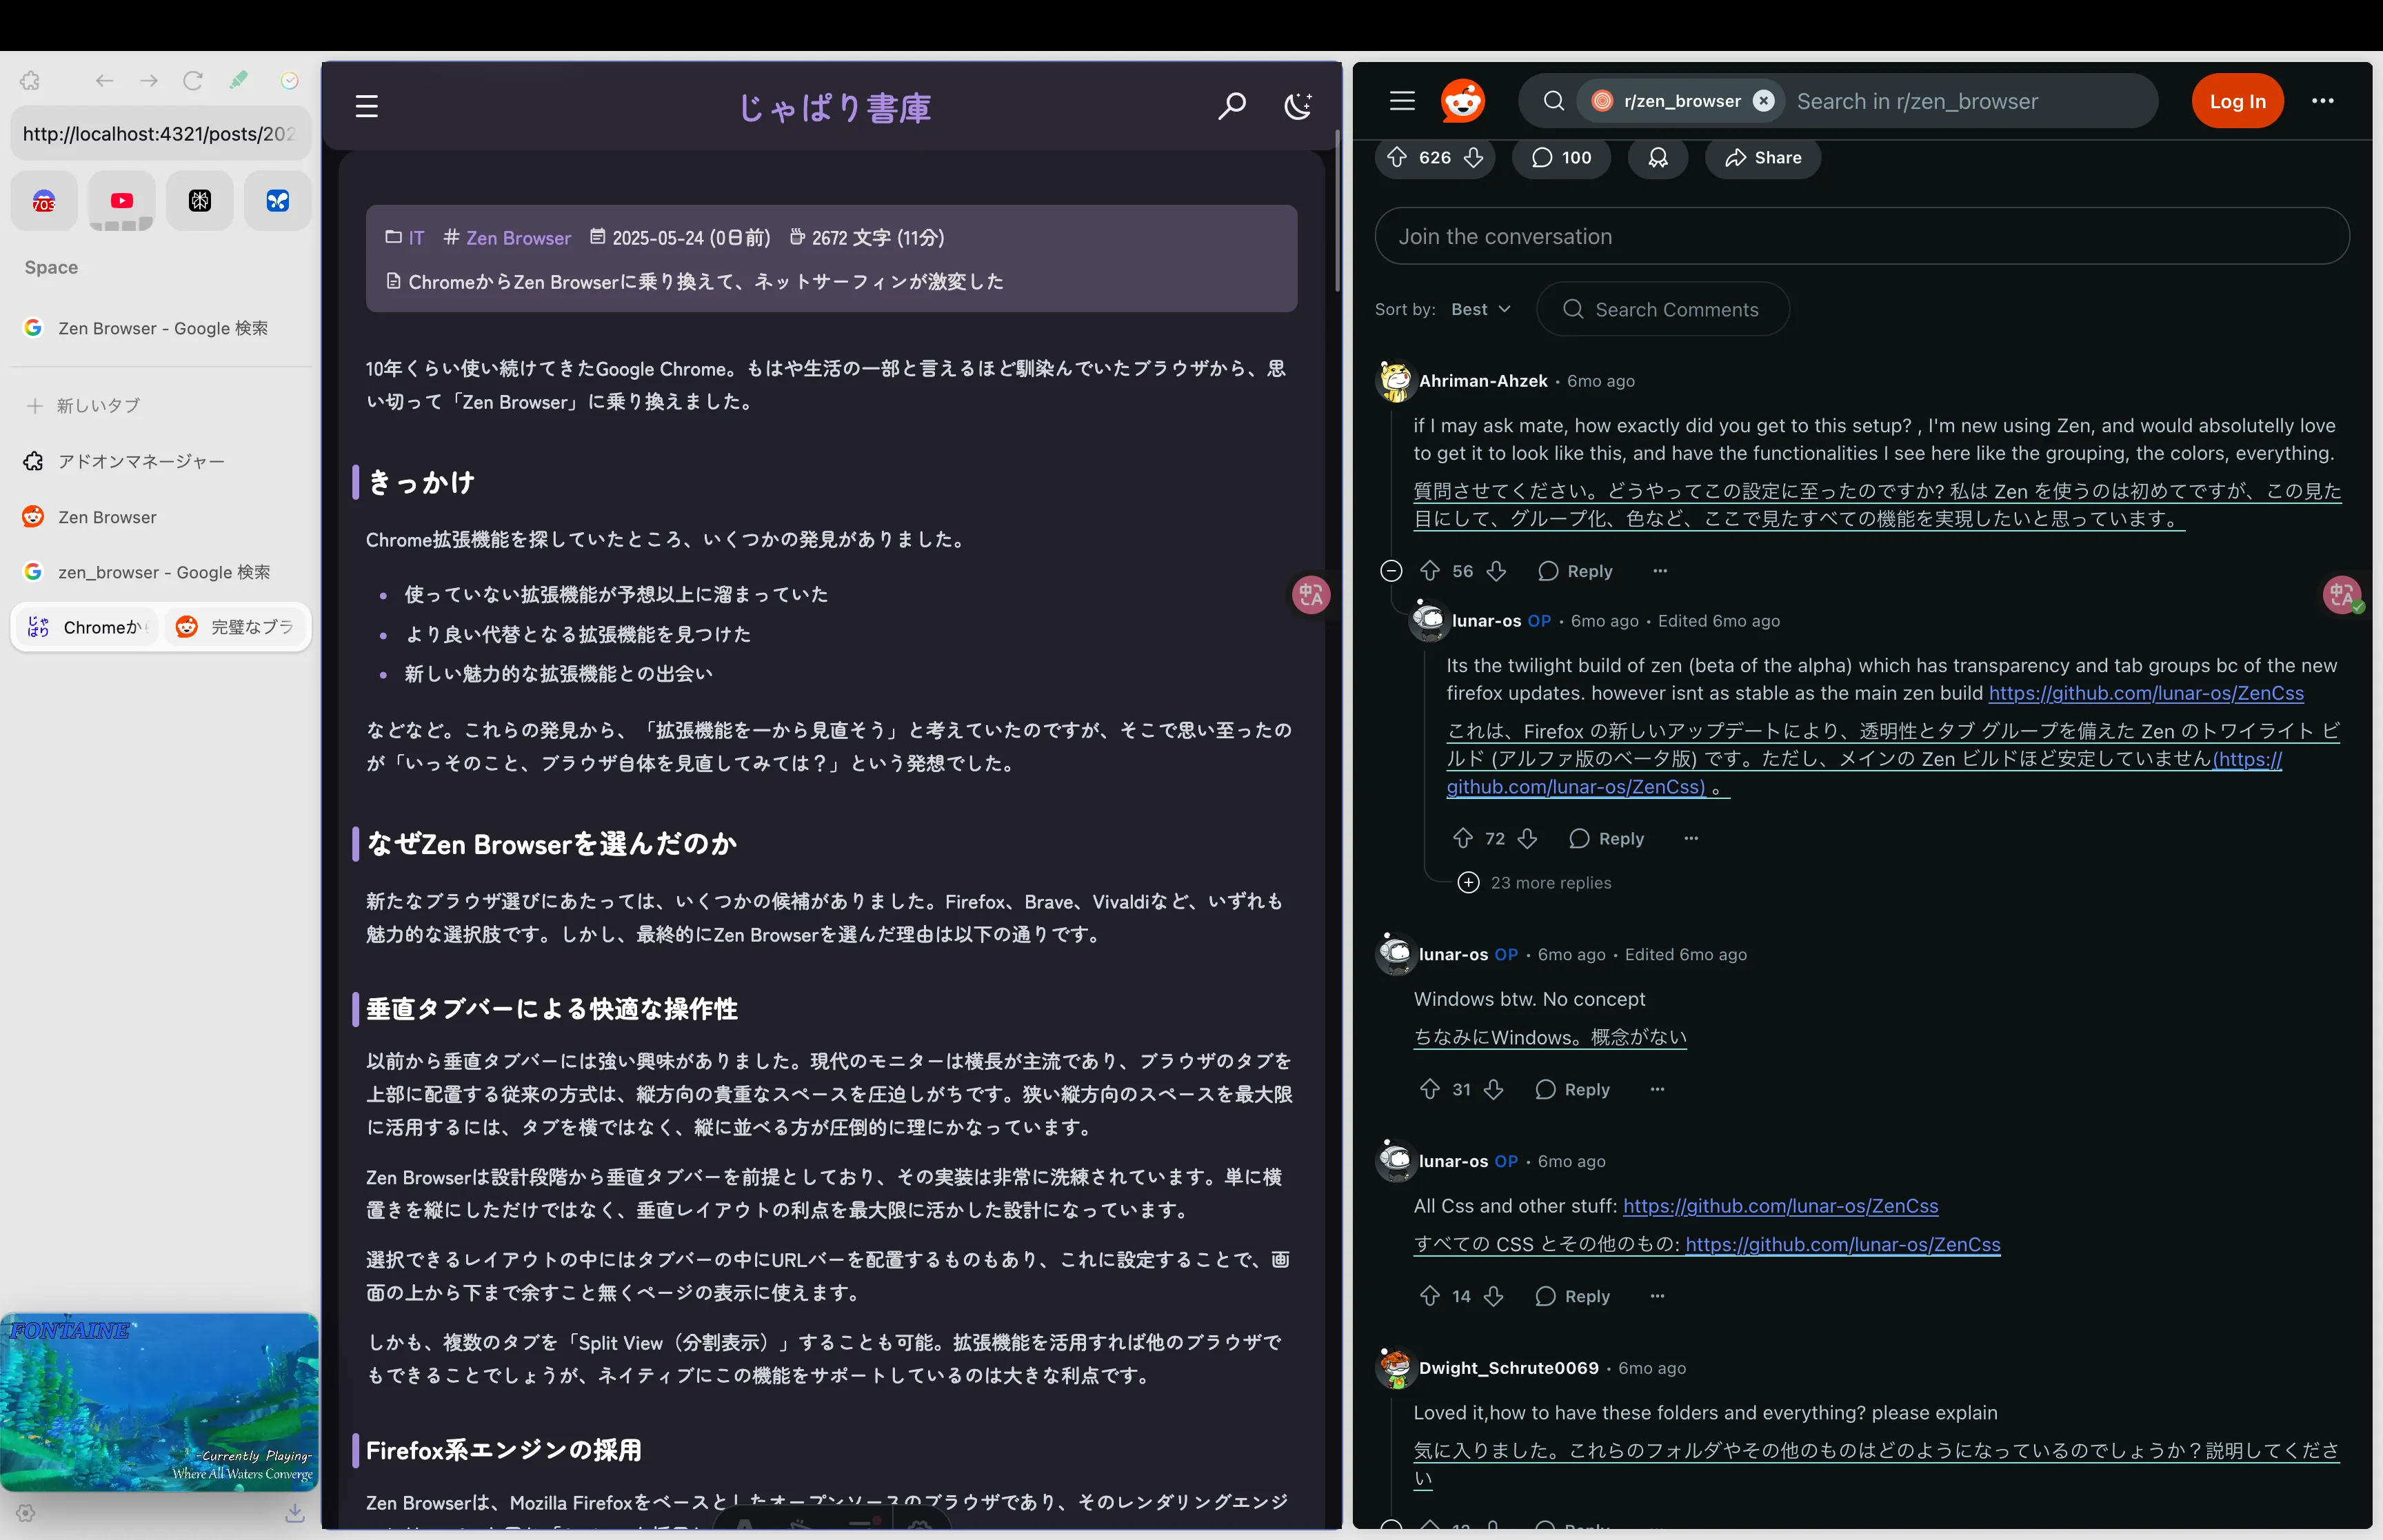Open the black star-pattern pinned tab

[x=200, y=201]
